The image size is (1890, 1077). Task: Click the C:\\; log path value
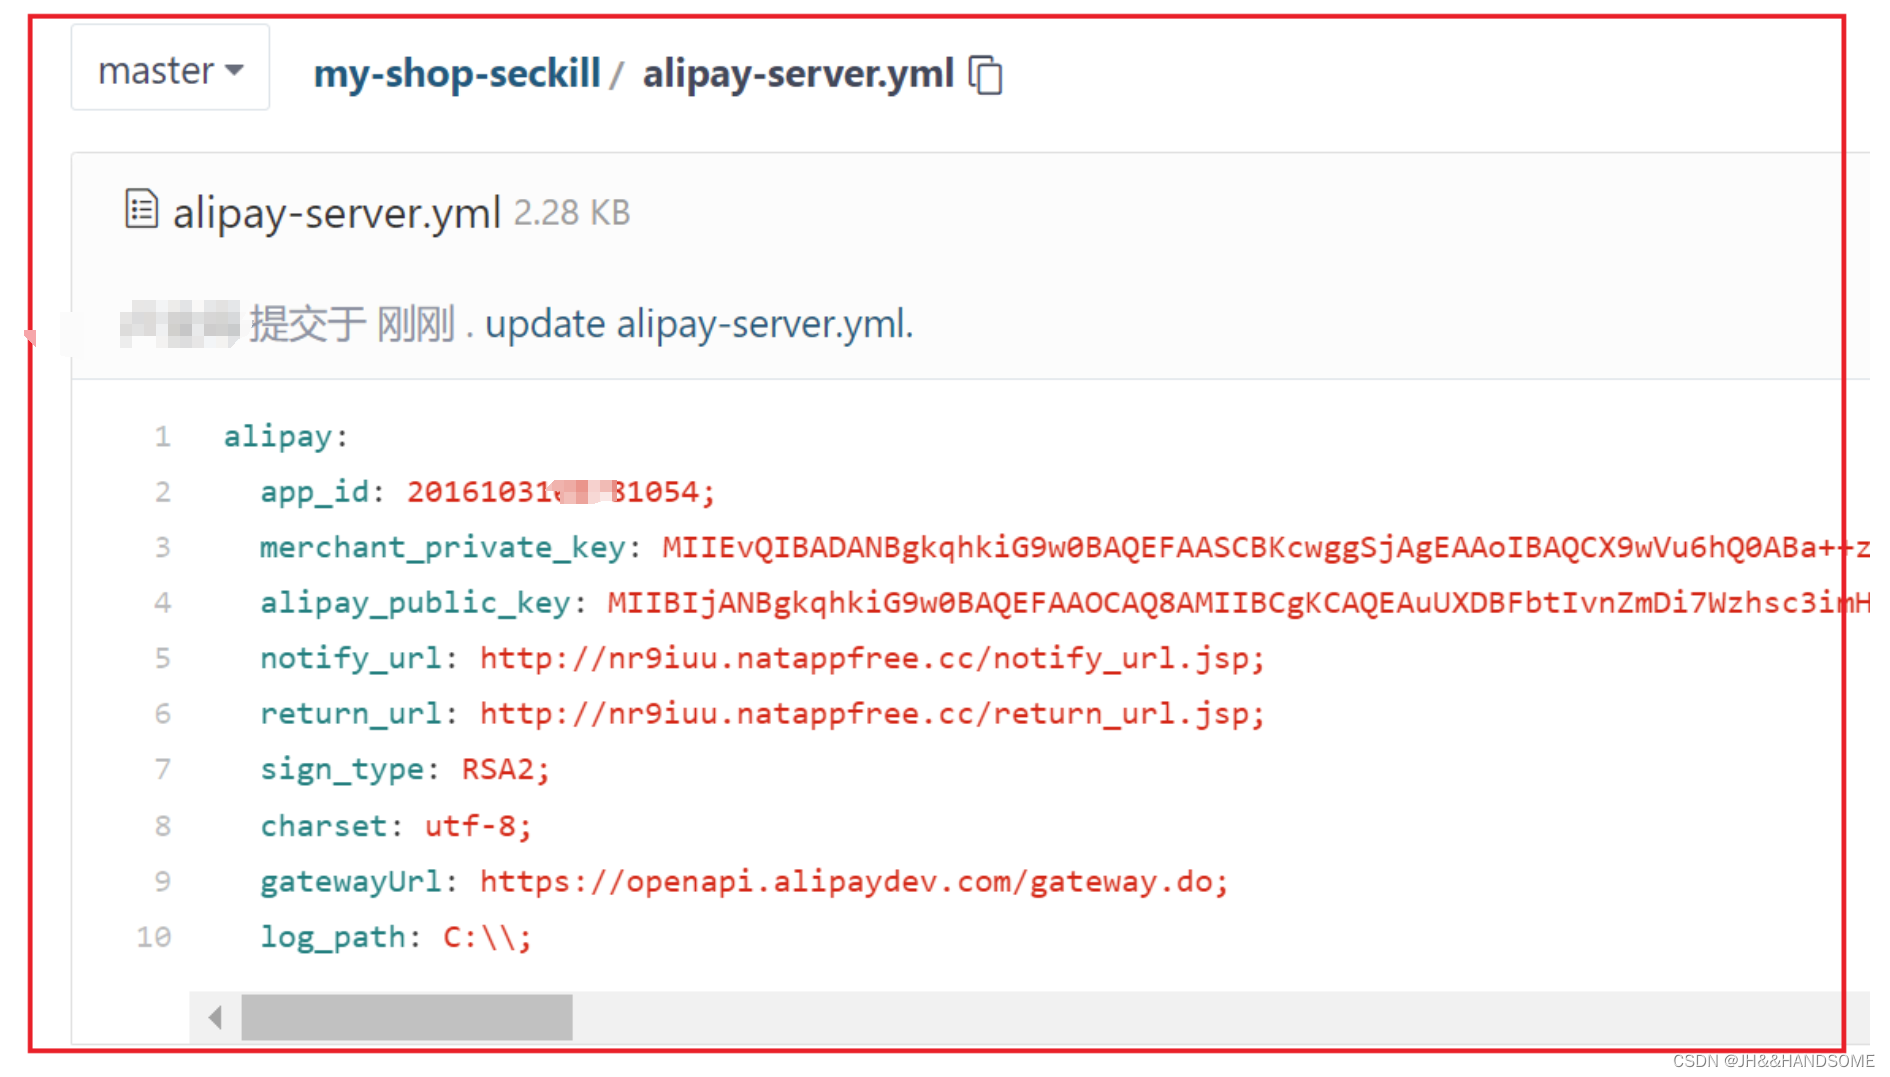click(487, 938)
